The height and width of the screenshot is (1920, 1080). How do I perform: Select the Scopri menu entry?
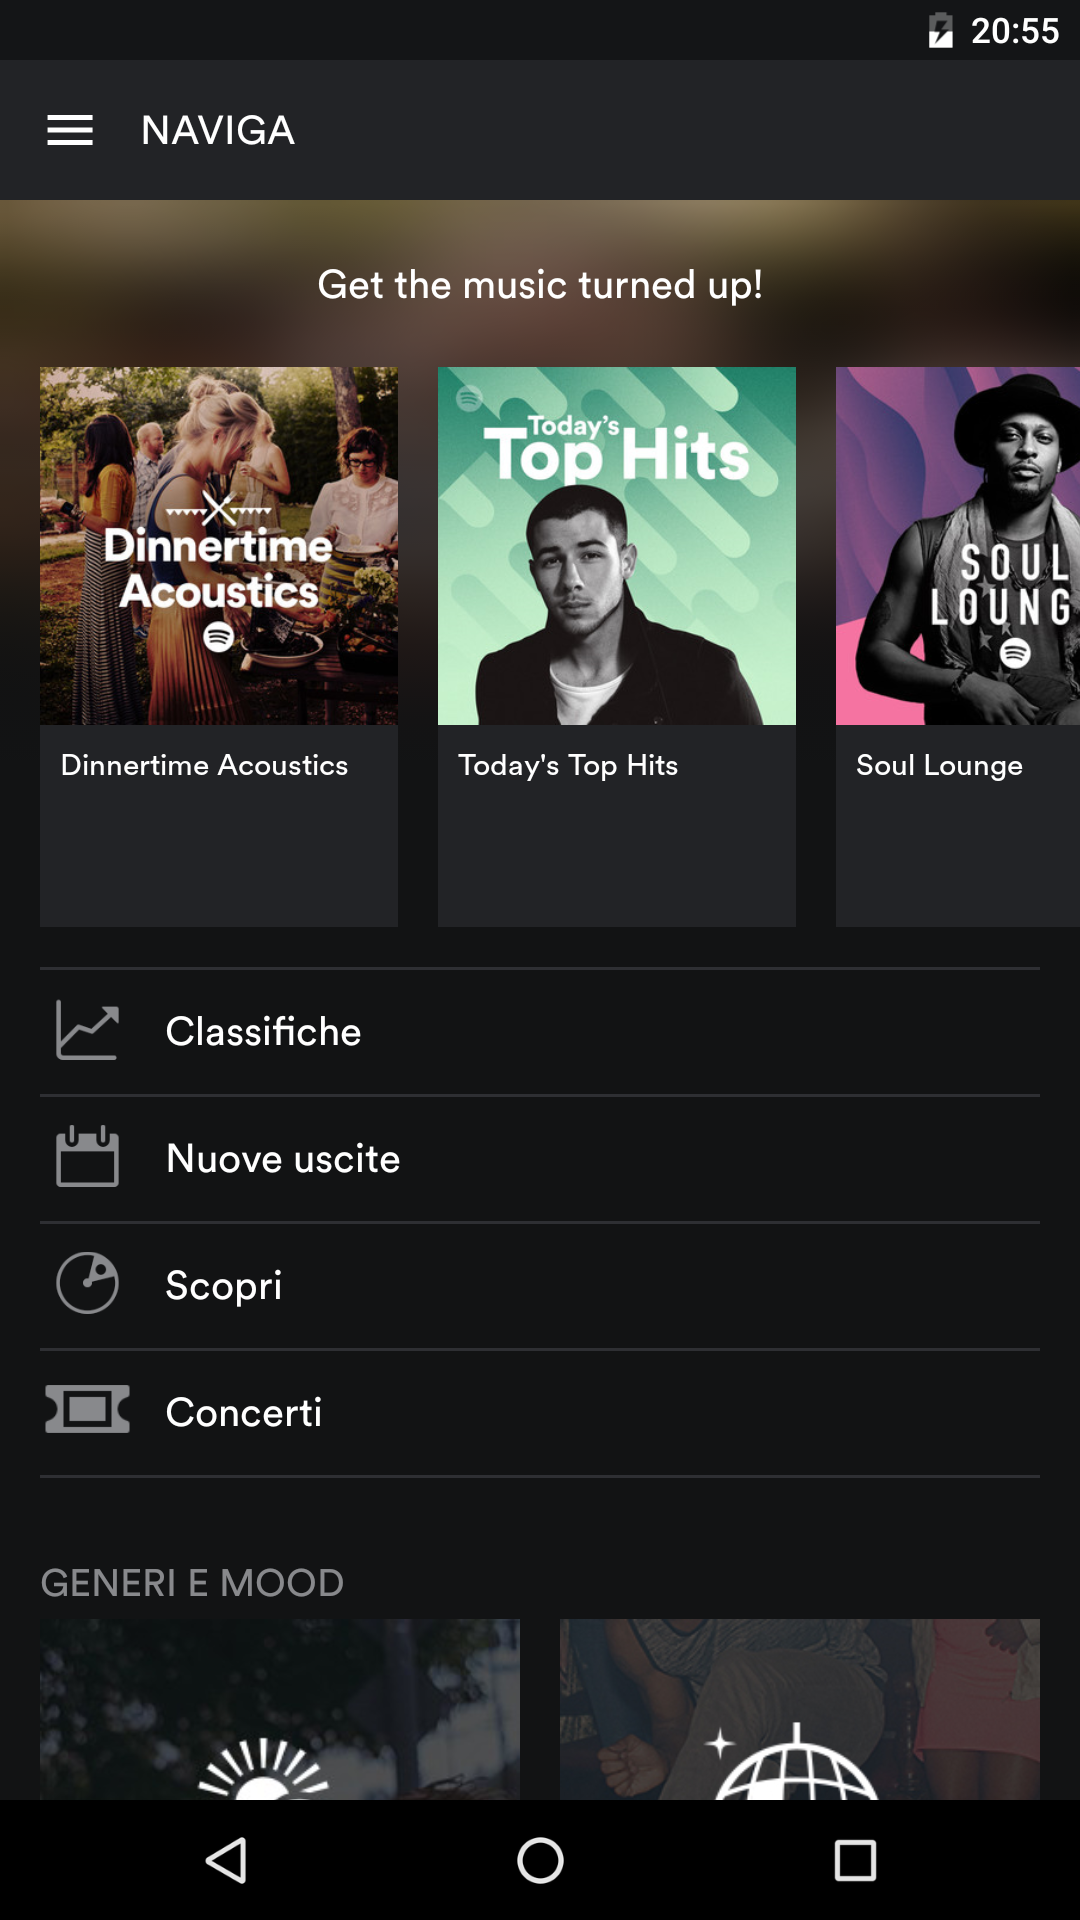coord(224,1286)
